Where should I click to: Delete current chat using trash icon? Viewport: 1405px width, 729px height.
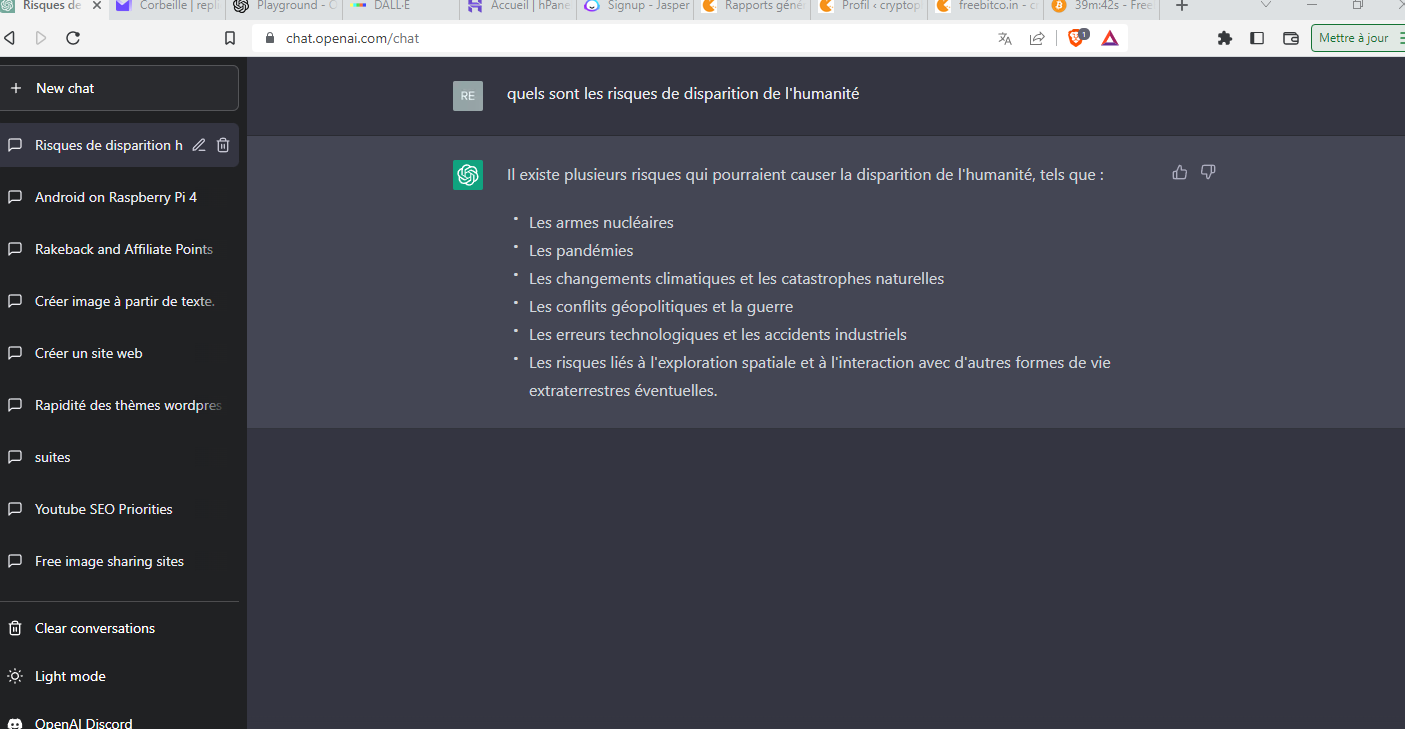[x=223, y=145]
